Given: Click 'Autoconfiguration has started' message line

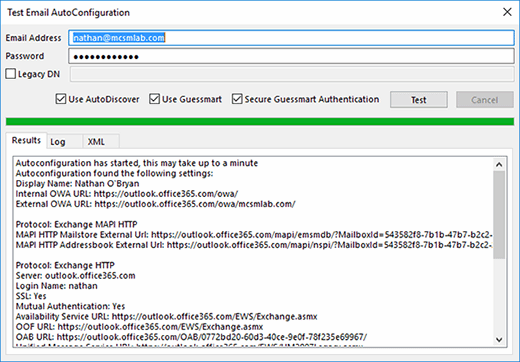Looking at the screenshot, I should pyautogui.click(x=137, y=163).
